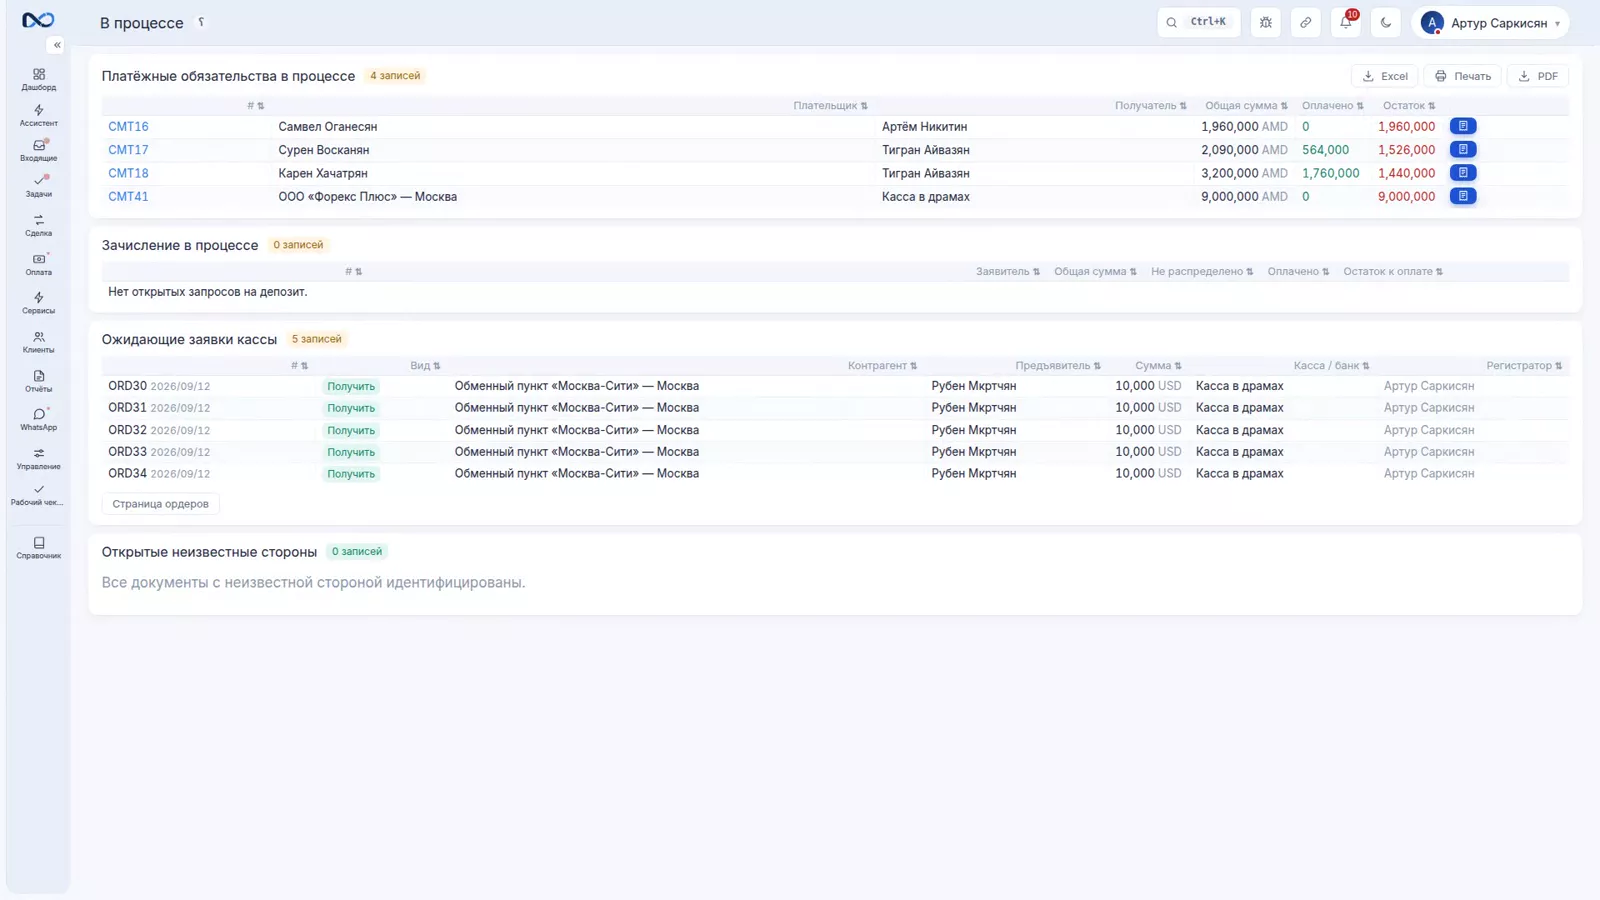Screen dimensions: 1600x900
Task: Click the blue document button in CMT16 row
Action: click(1463, 126)
